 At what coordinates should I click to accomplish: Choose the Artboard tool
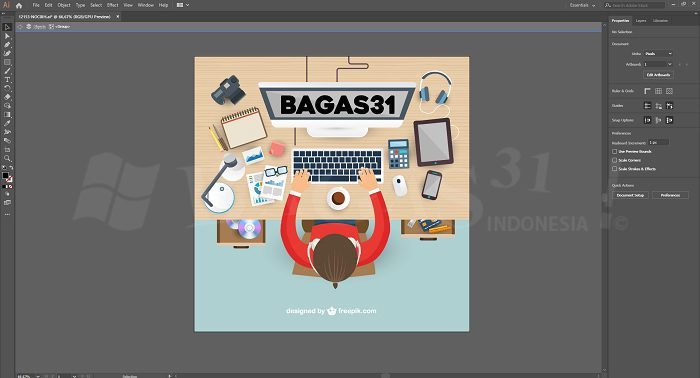tap(7, 150)
